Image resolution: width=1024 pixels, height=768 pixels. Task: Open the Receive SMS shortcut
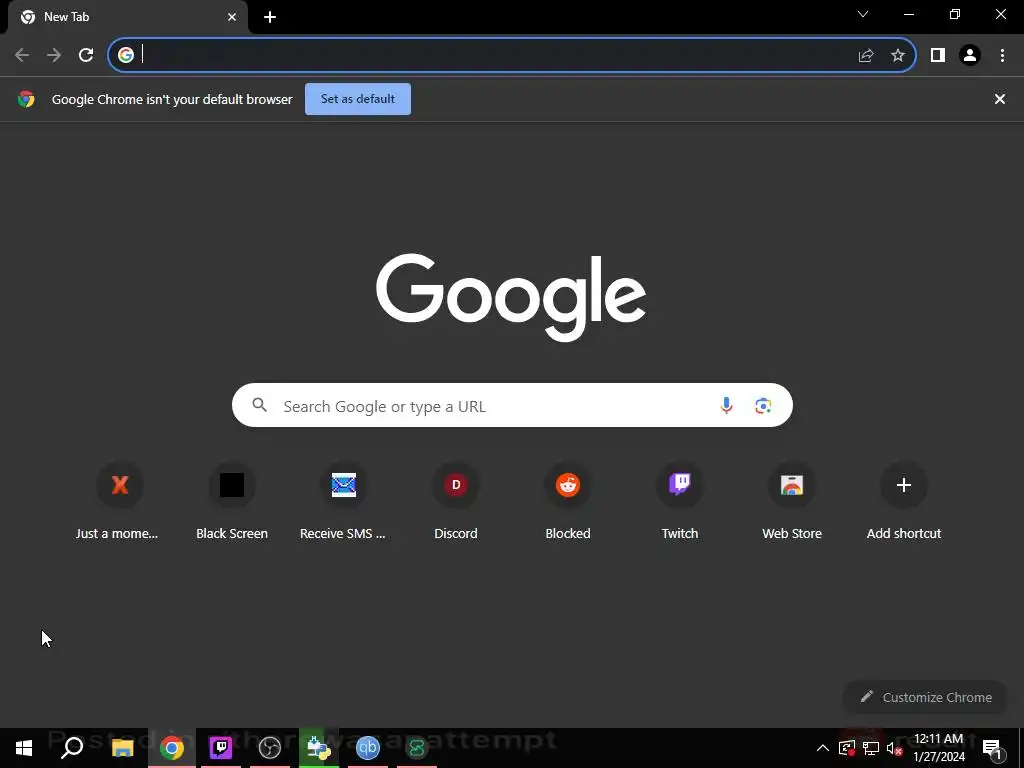[x=344, y=502]
